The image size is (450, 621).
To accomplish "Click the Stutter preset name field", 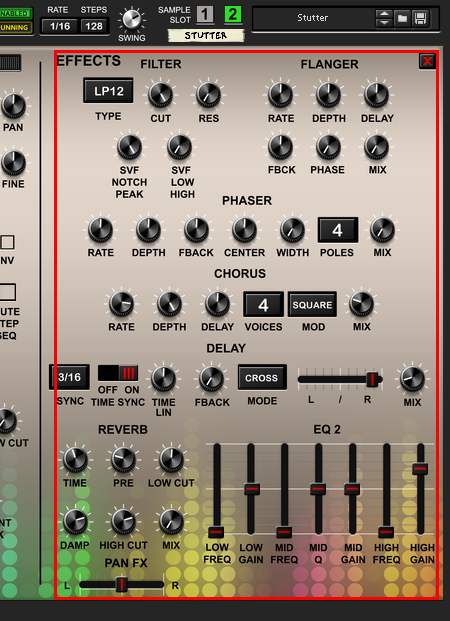I will 313,18.
